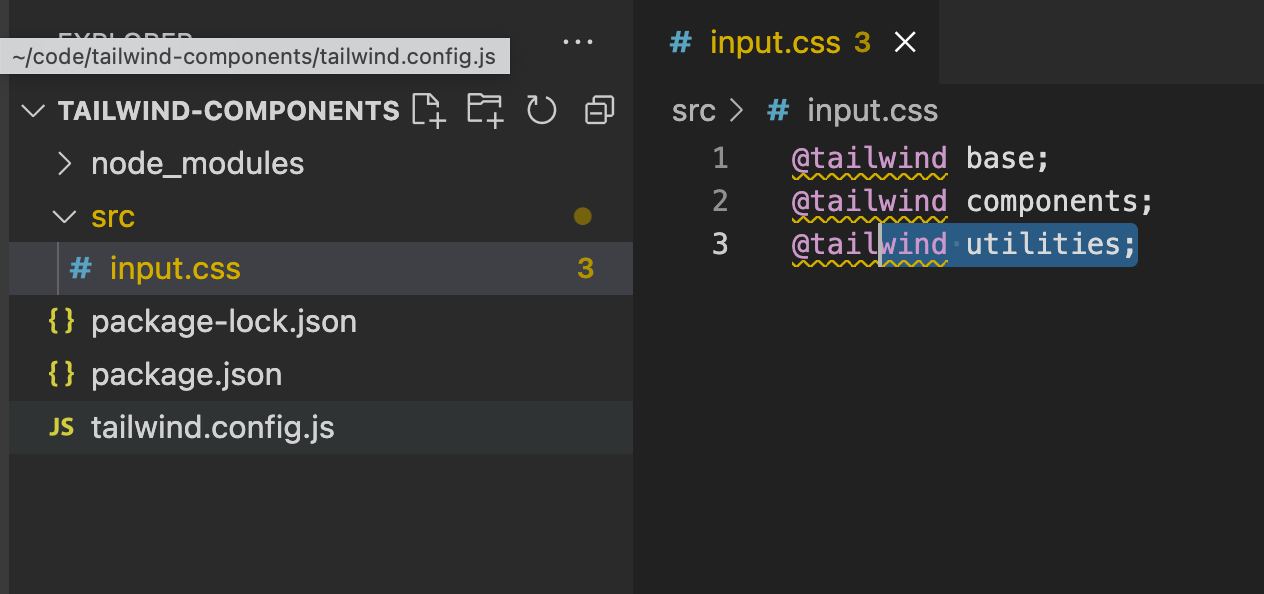Click the unsaved changes dot on src folder

(582, 216)
